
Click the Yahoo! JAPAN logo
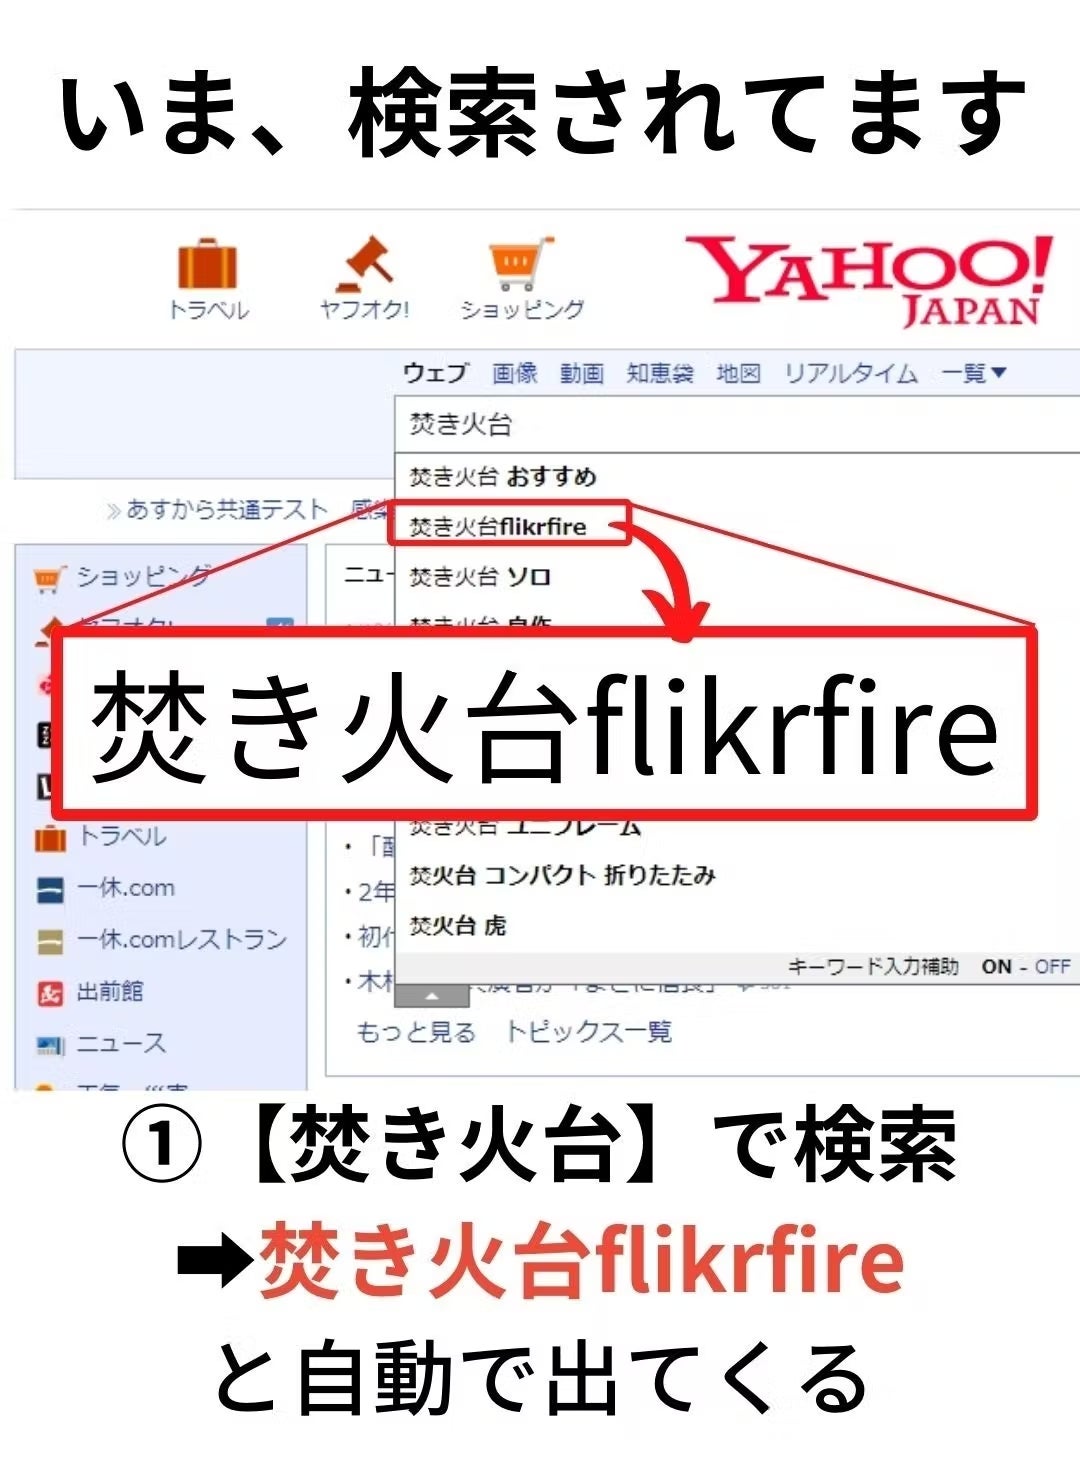pos(869,281)
